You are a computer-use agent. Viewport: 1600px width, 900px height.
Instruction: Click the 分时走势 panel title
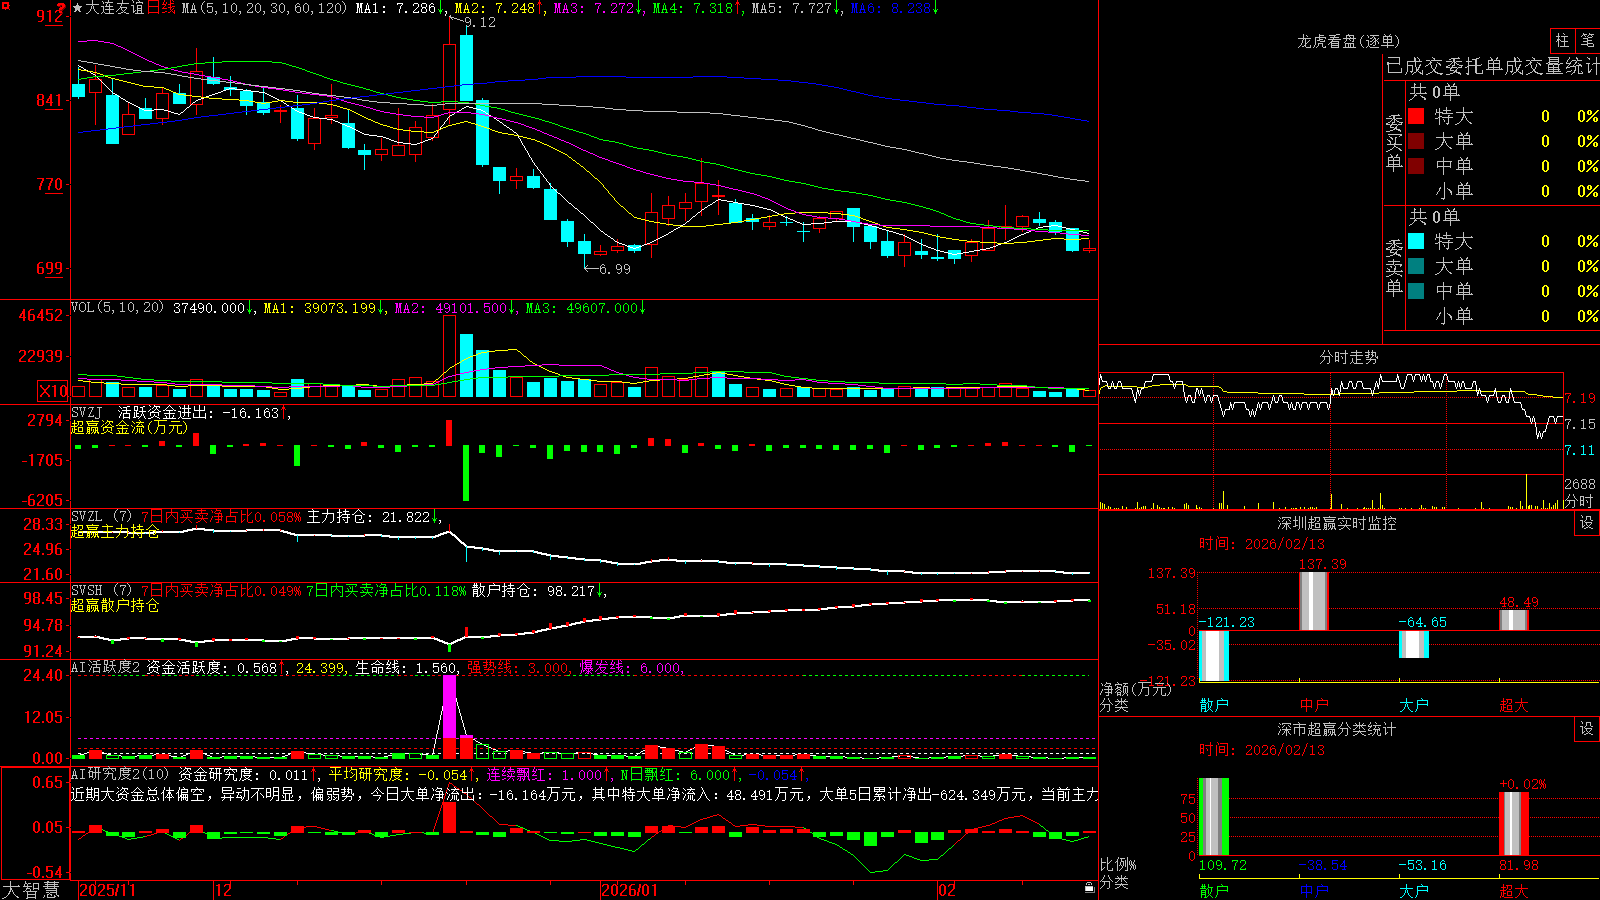(1348, 357)
